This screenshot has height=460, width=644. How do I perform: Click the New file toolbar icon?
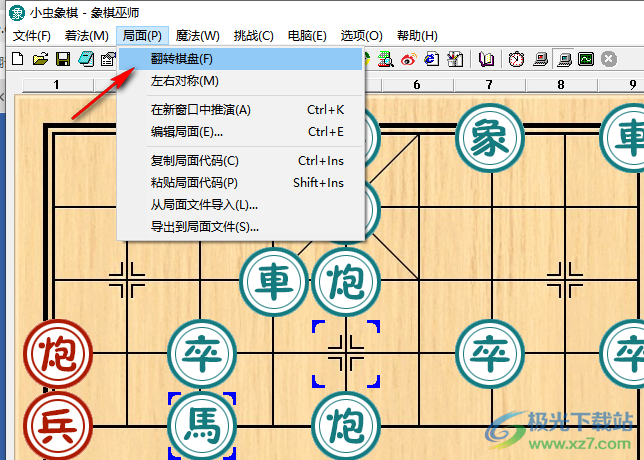18,59
